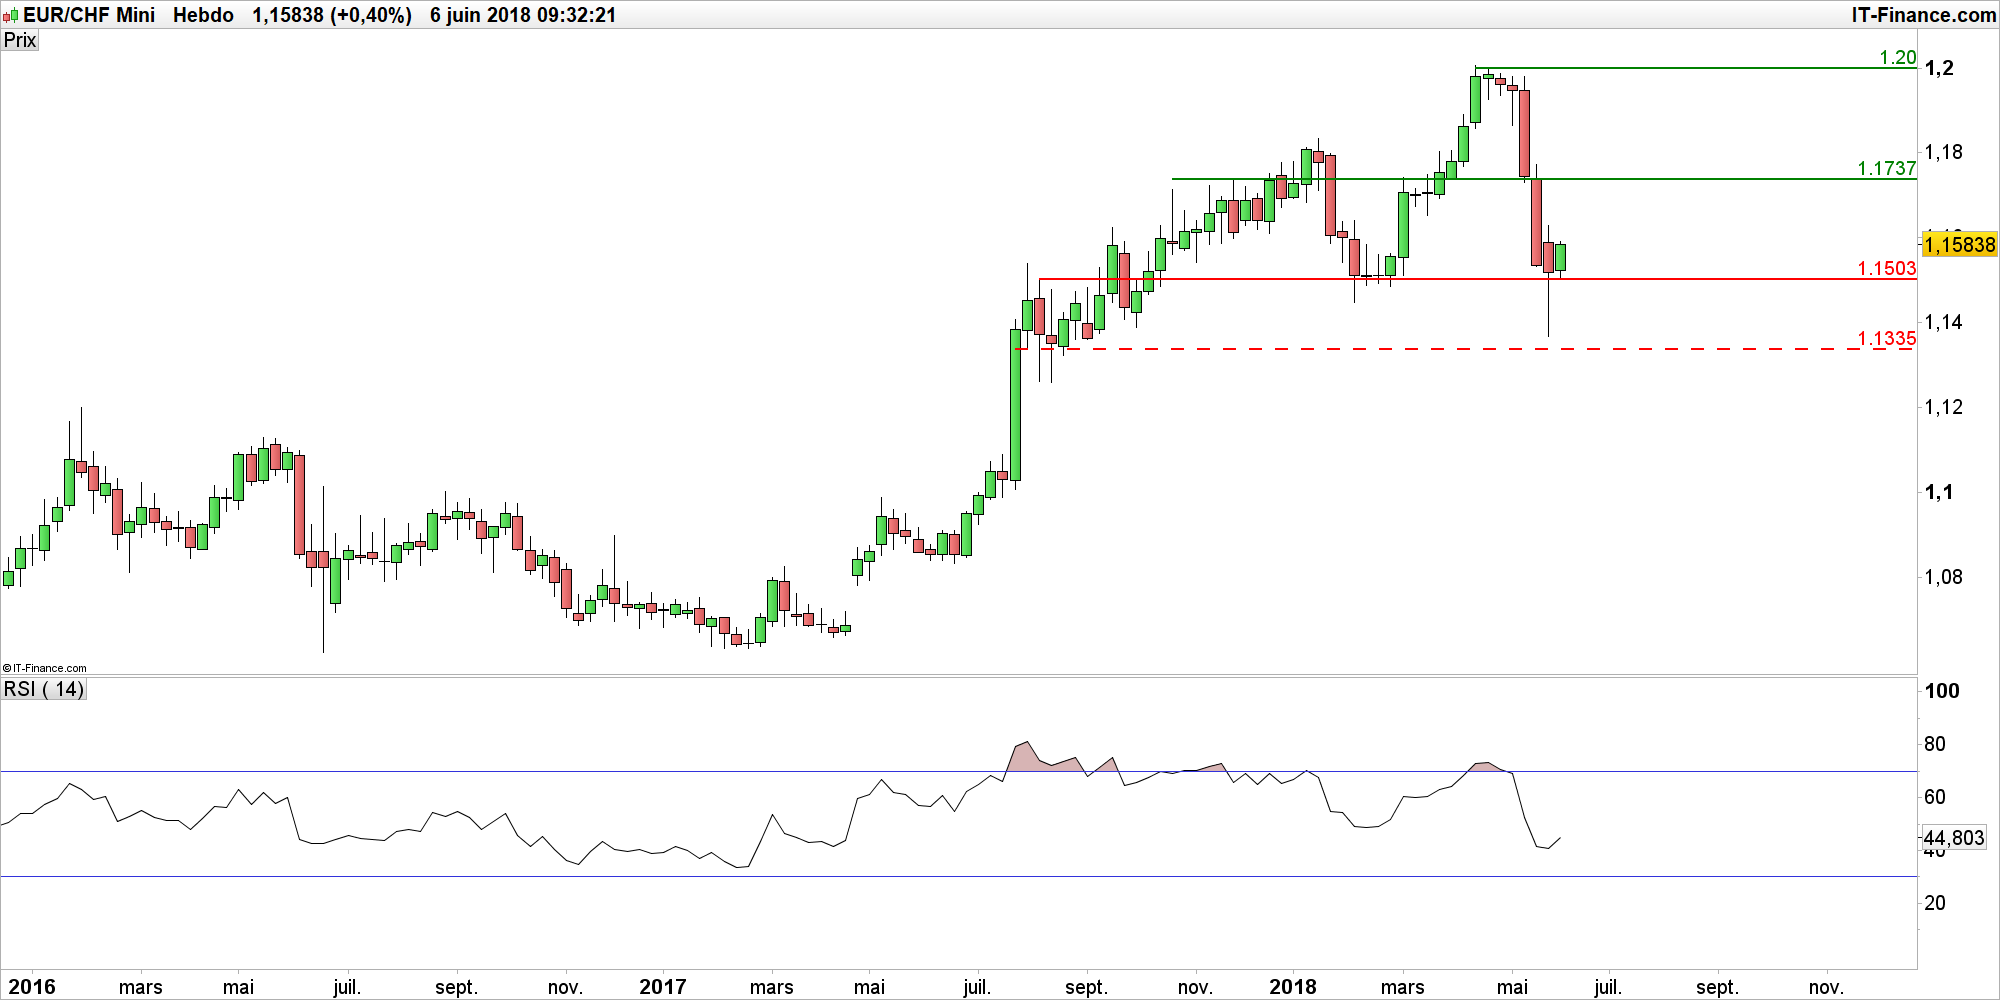Image resolution: width=2000 pixels, height=1000 pixels.
Task: Select the Hebdo timeframe label
Action: (x=203, y=15)
